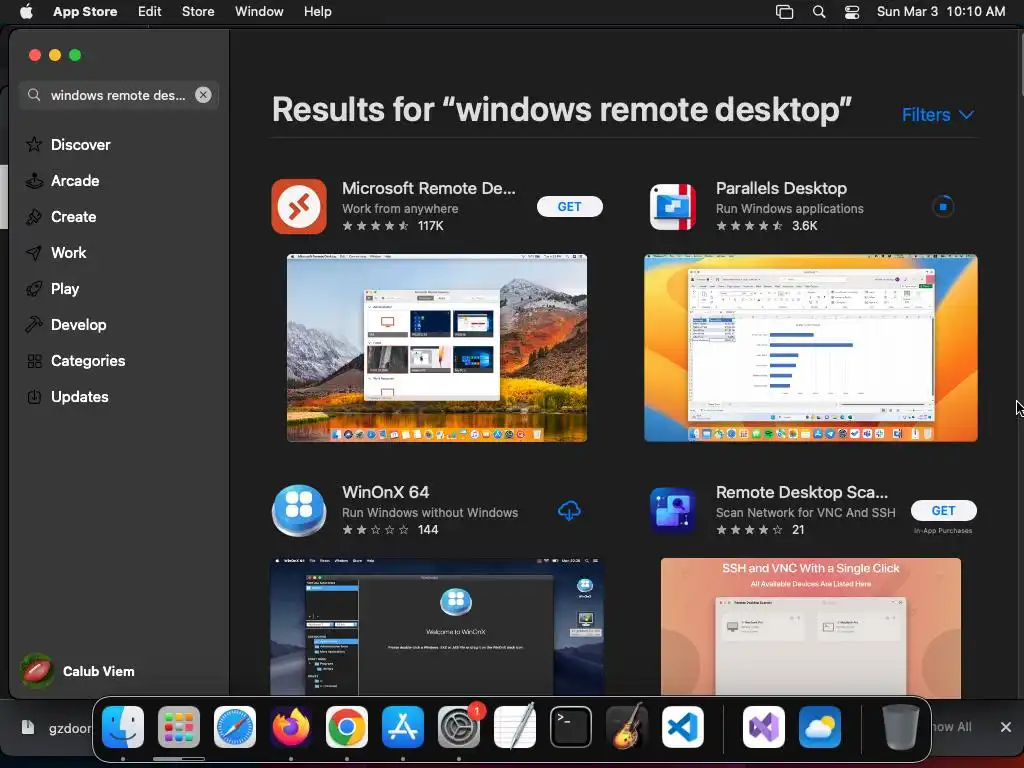Launch GarageBand from the Dock

click(627, 727)
